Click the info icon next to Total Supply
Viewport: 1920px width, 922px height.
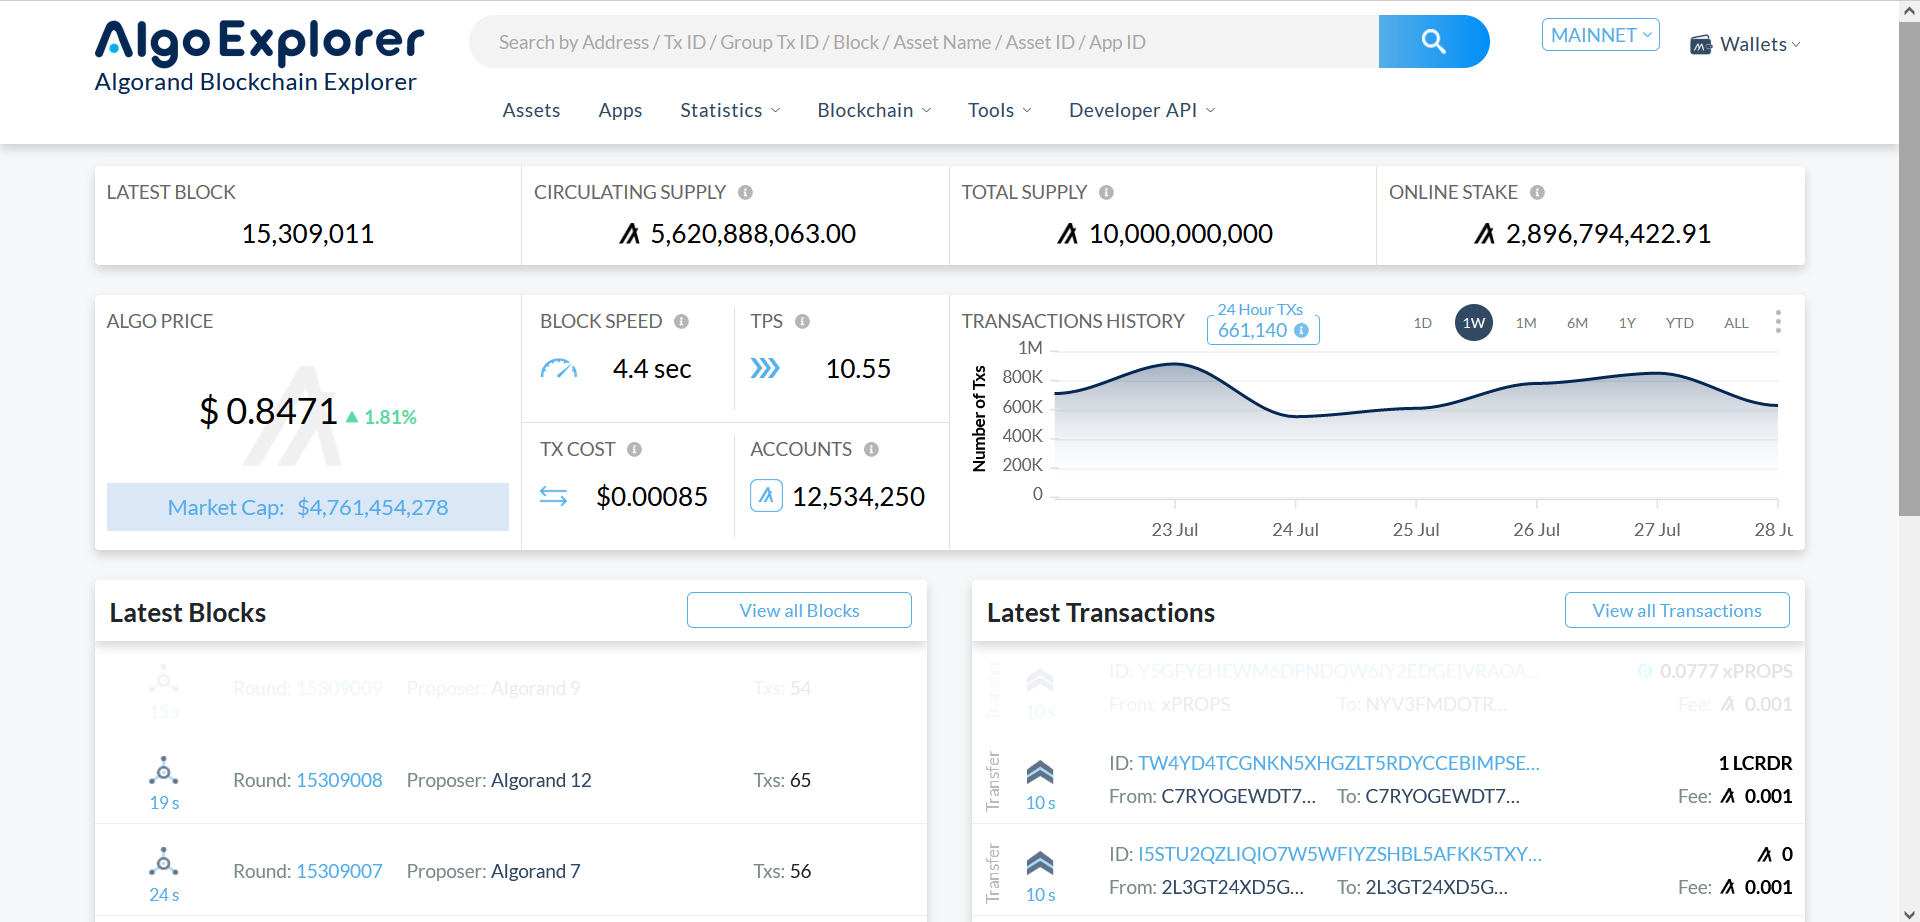[1106, 192]
